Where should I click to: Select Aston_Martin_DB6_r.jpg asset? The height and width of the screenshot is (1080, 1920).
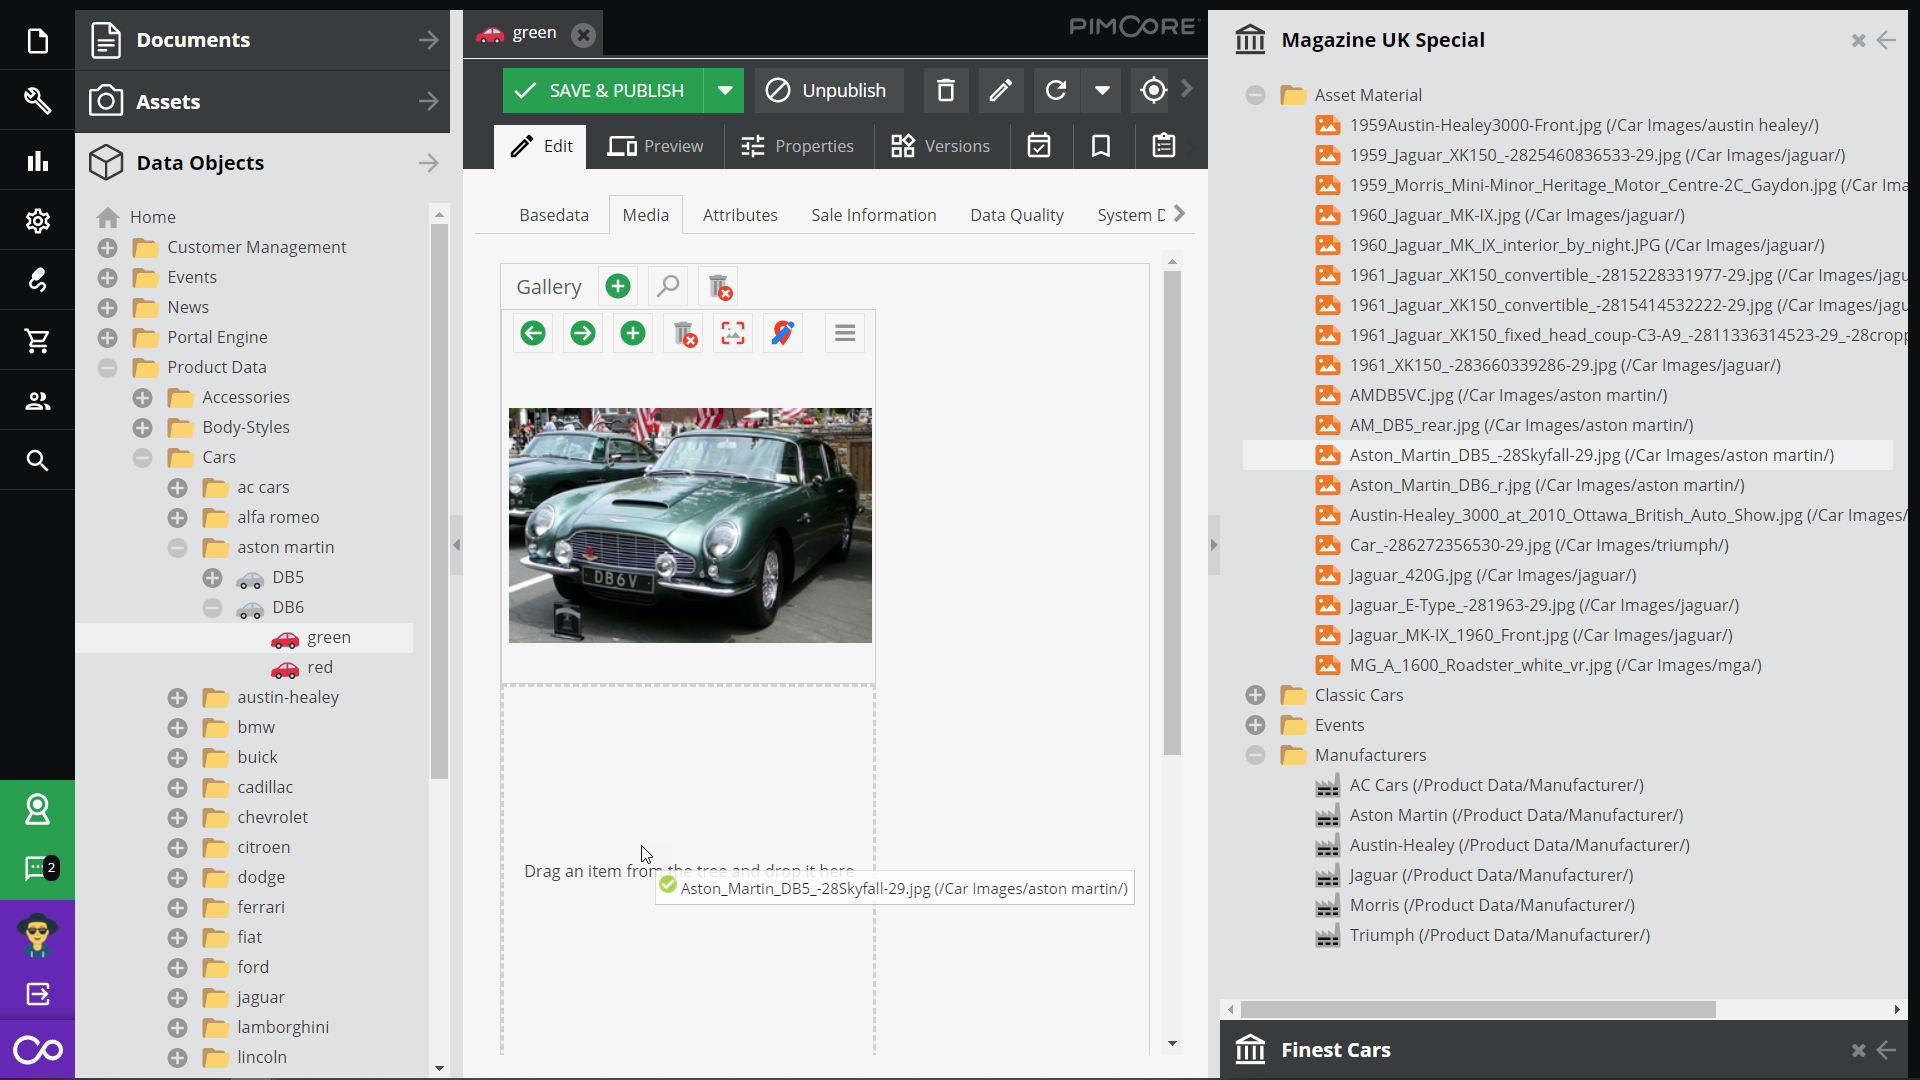point(1546,485)
